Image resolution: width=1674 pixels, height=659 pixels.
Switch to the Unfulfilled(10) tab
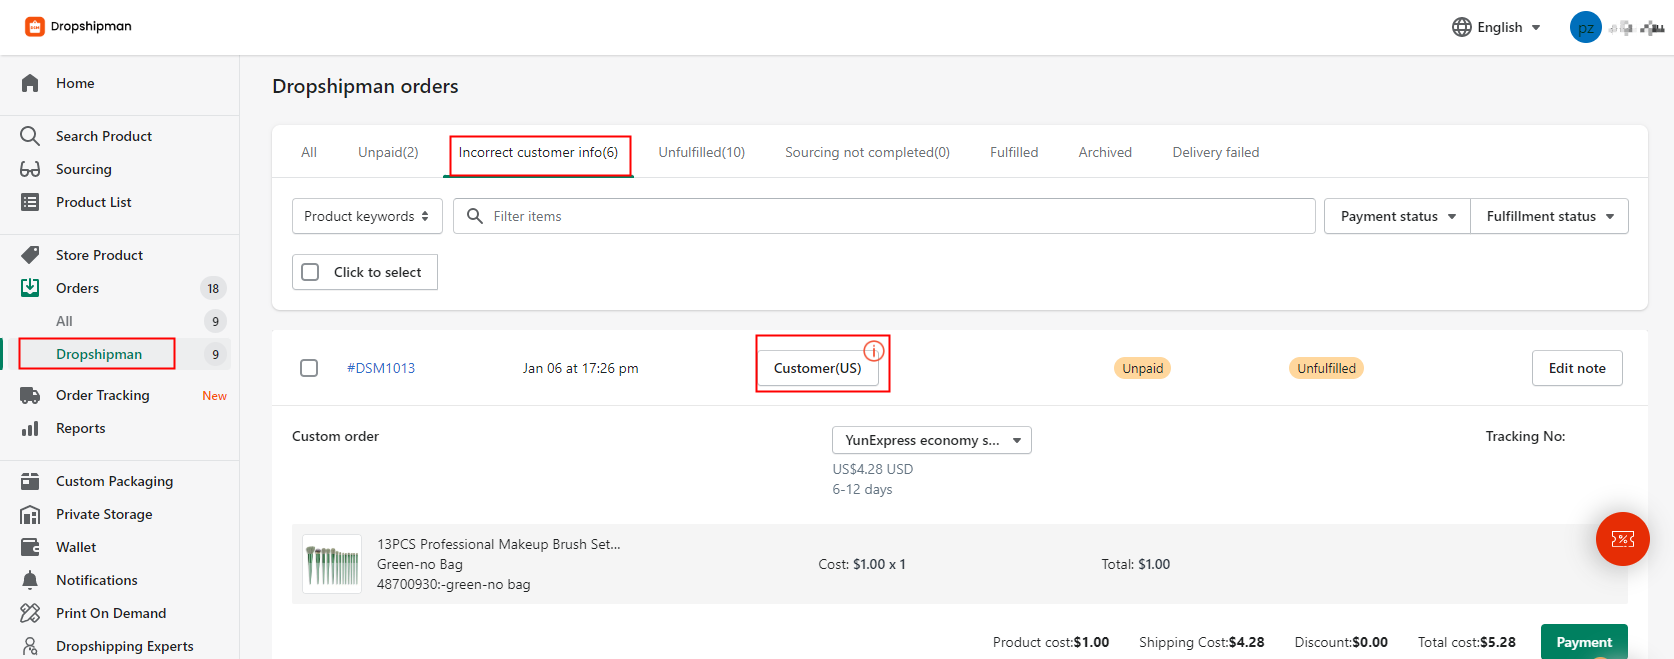702,152
